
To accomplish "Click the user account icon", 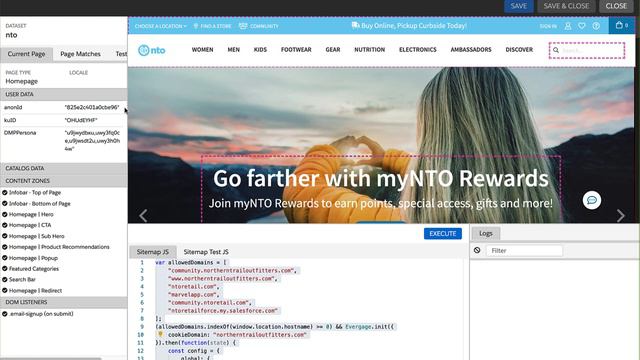I will click(x=568, y=26).
